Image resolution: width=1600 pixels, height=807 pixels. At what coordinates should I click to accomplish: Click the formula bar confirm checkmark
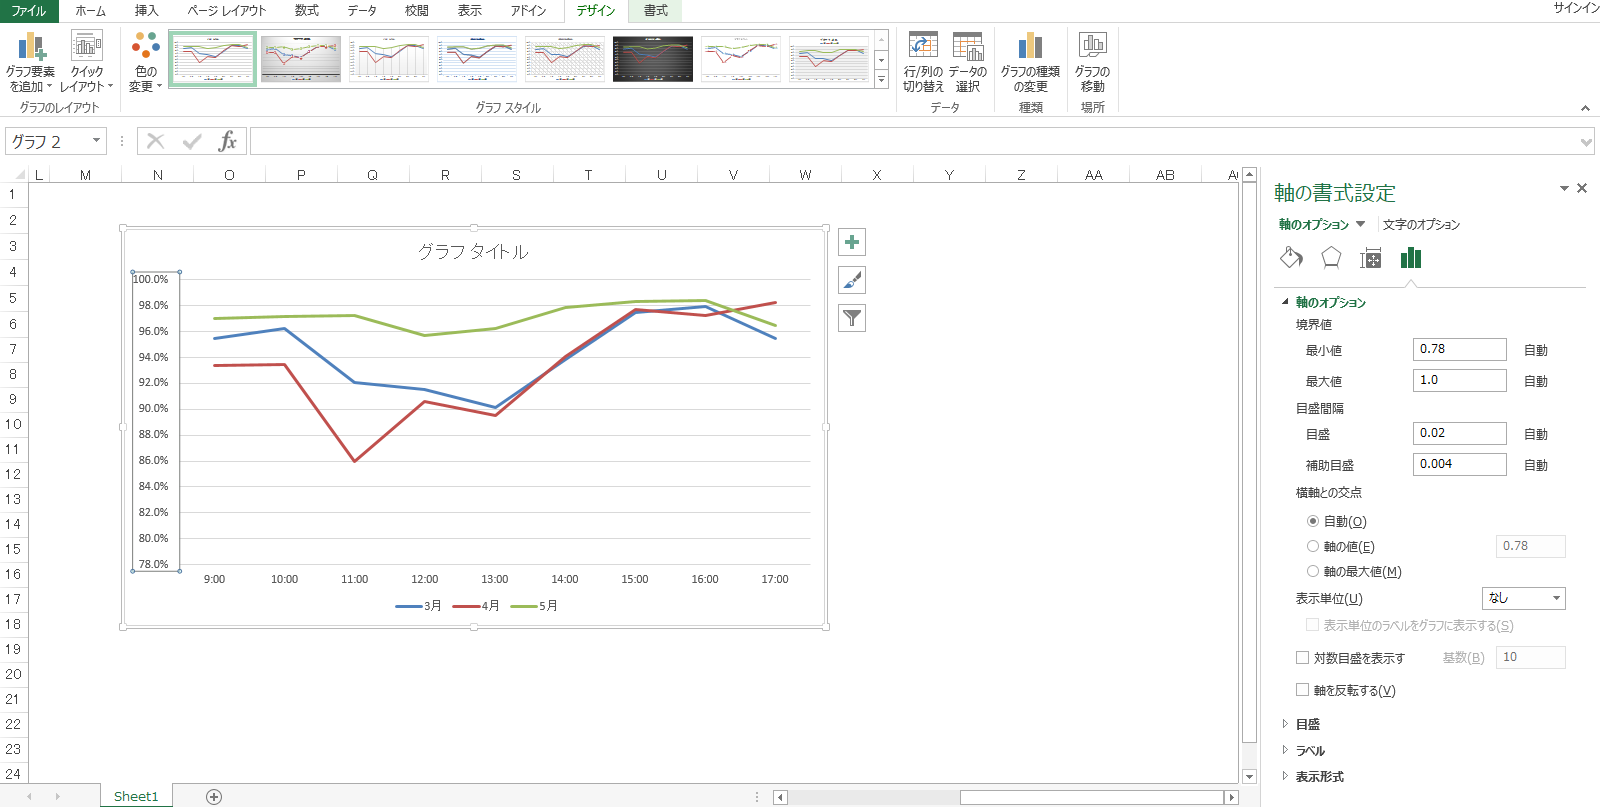coord(192,141)
